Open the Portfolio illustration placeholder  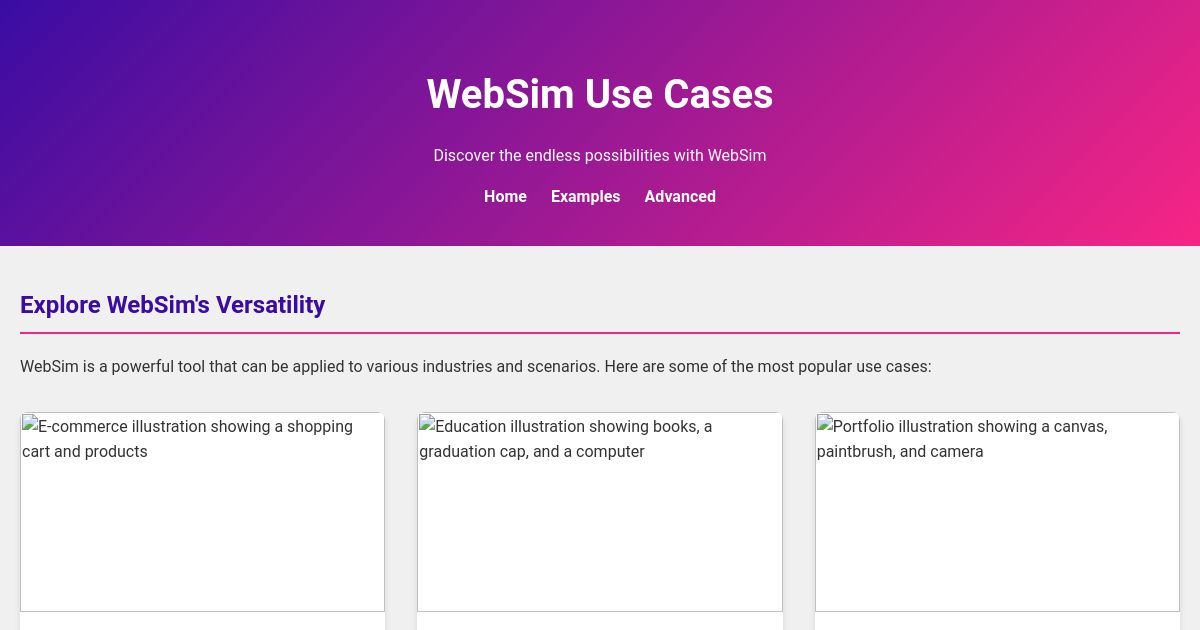tap(997, 512)
